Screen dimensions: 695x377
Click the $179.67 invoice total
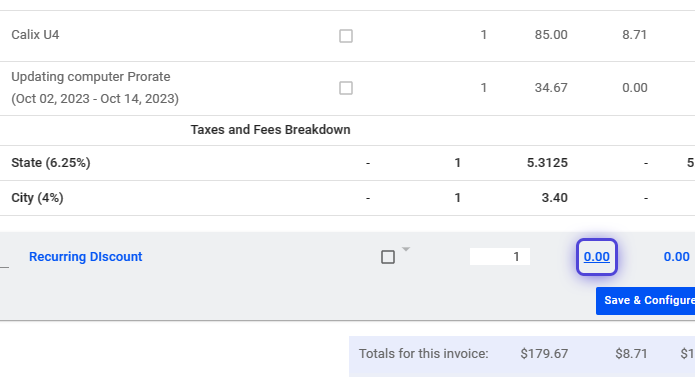[x=544, y=354]
